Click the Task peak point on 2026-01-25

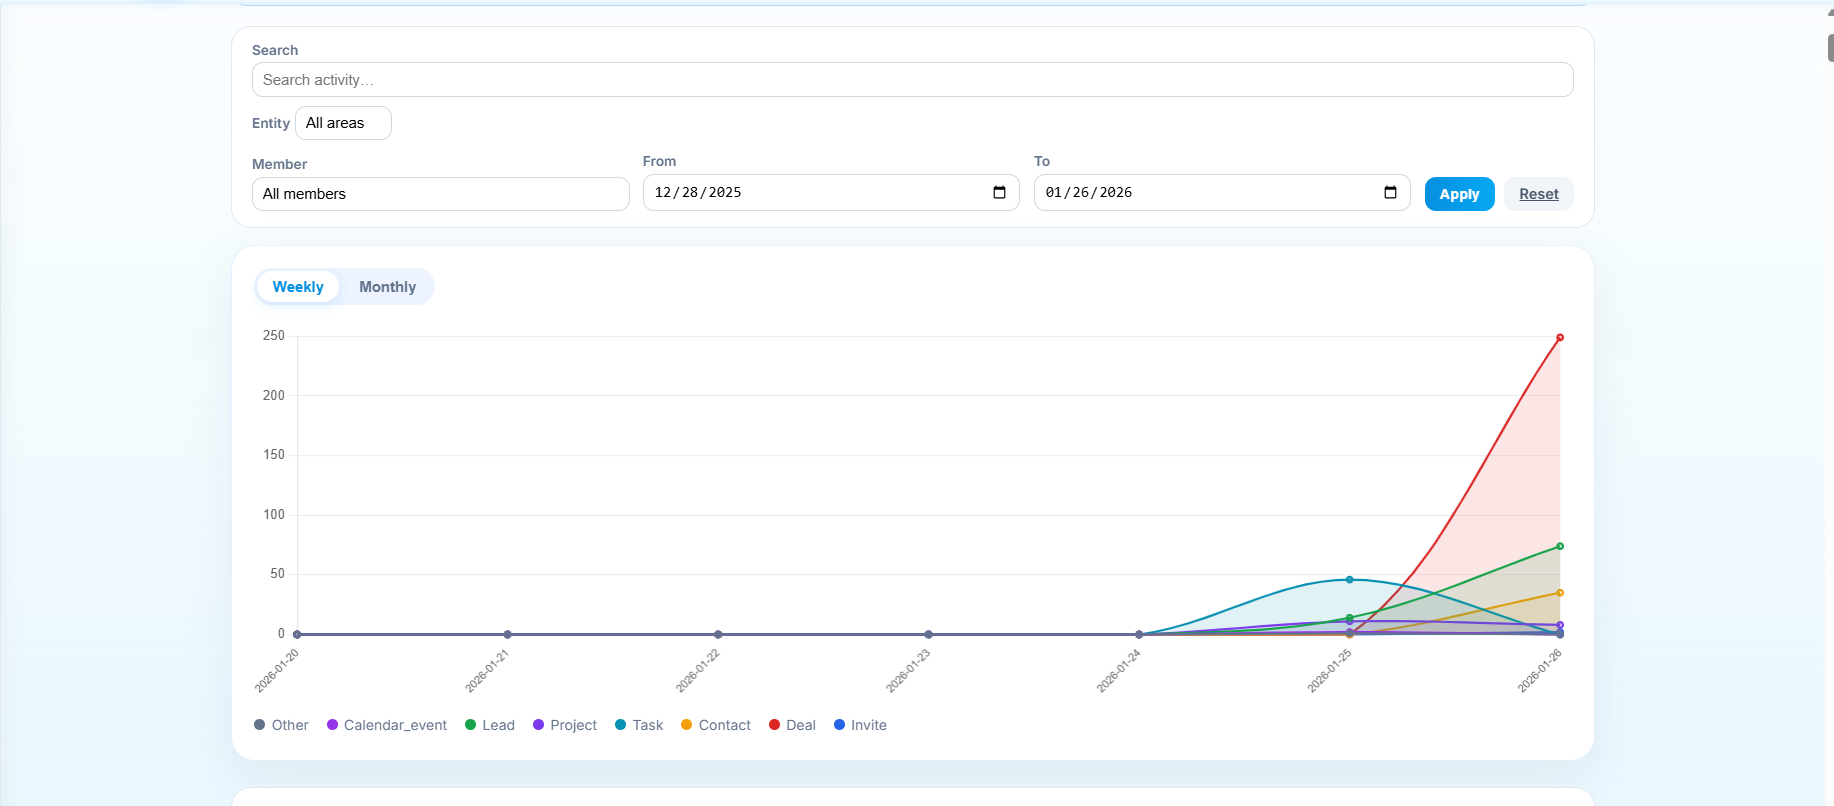tap(1349, 580)
